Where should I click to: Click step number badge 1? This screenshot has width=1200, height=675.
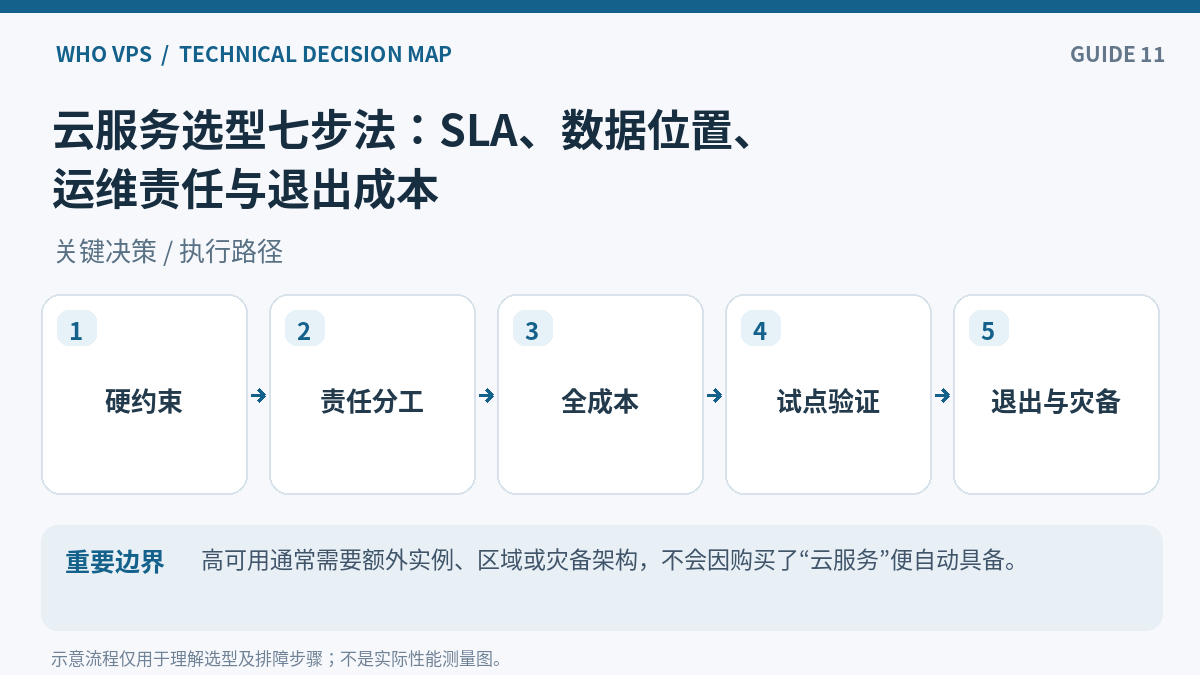point(77,329)
